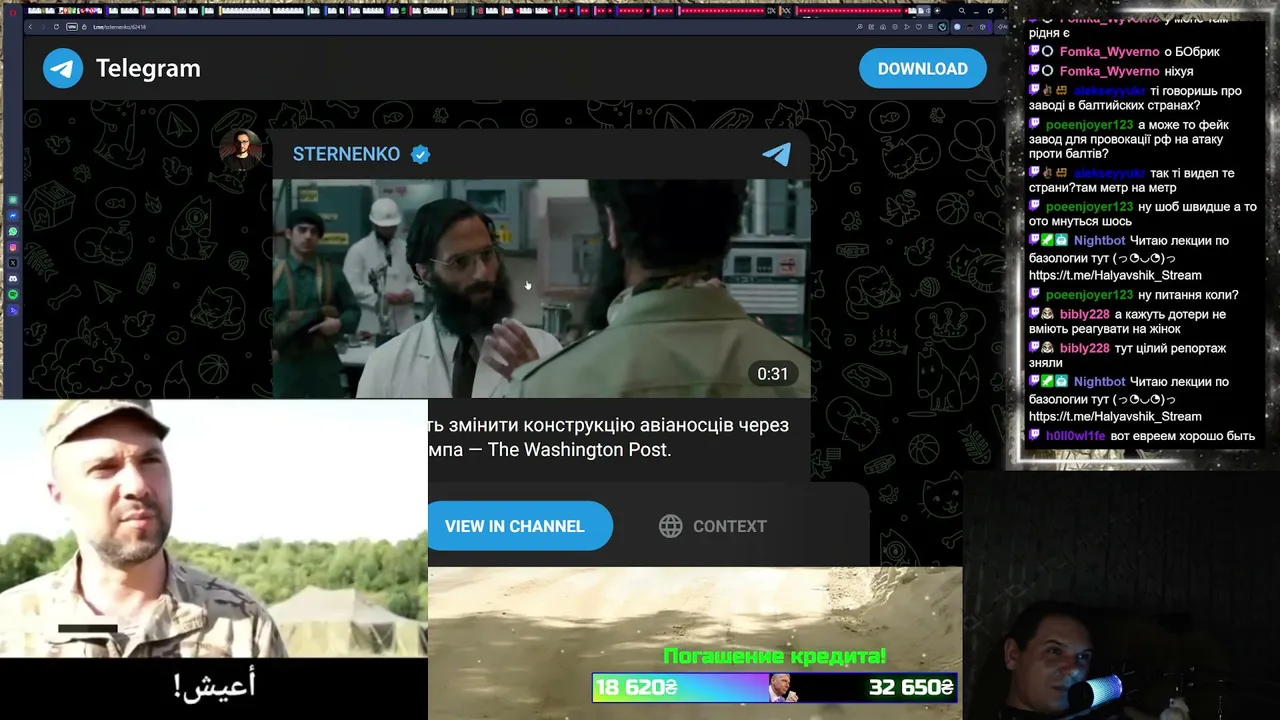
Task: Click the Opera logo menu icon
Action: coord(13,11)
